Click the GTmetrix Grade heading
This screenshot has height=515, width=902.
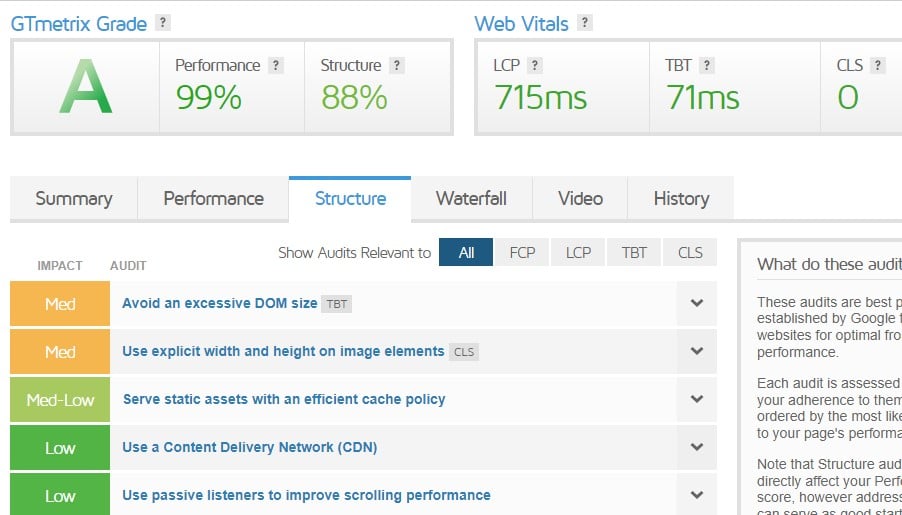point(79,24)
